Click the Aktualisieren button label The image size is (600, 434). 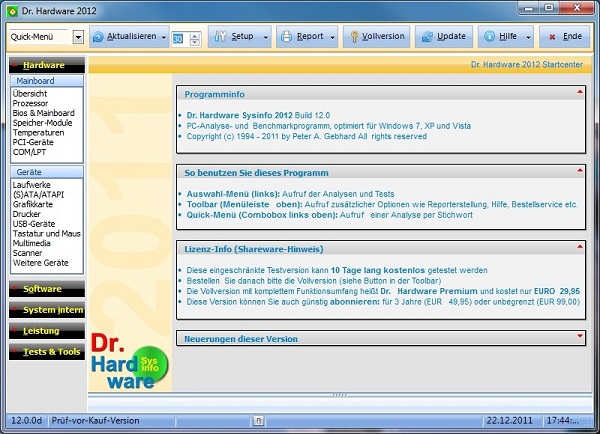132,36
